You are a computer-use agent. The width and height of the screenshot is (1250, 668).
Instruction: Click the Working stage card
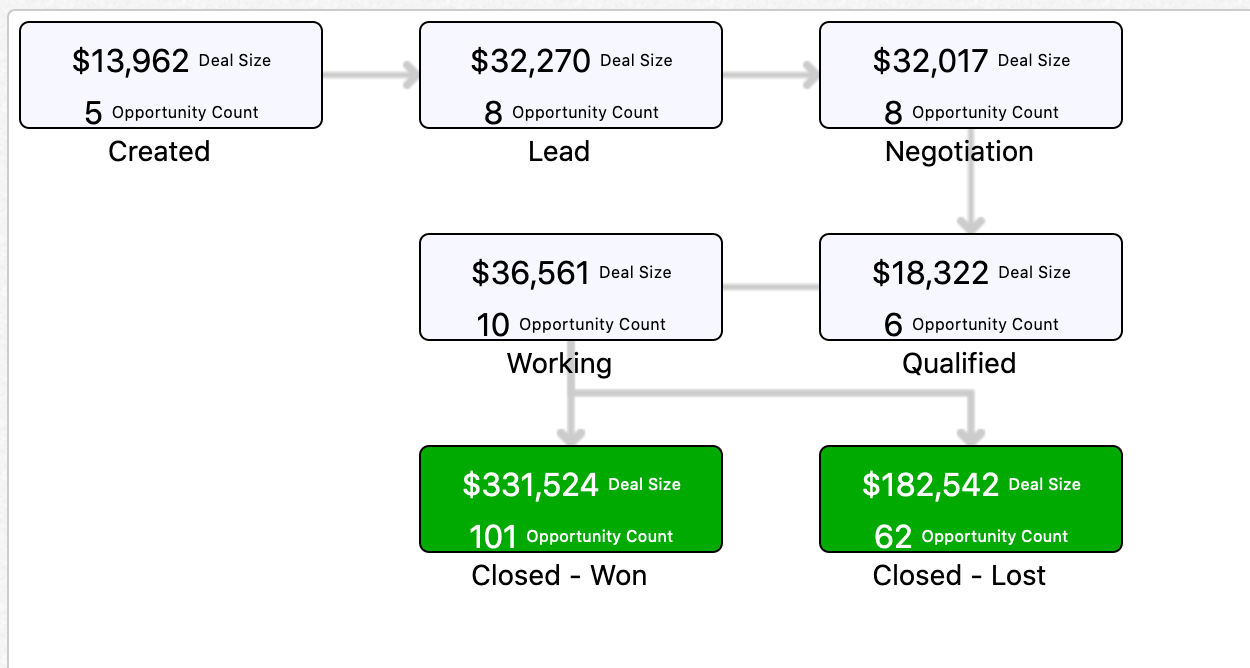pyautogui.click(x=570, y=288)
